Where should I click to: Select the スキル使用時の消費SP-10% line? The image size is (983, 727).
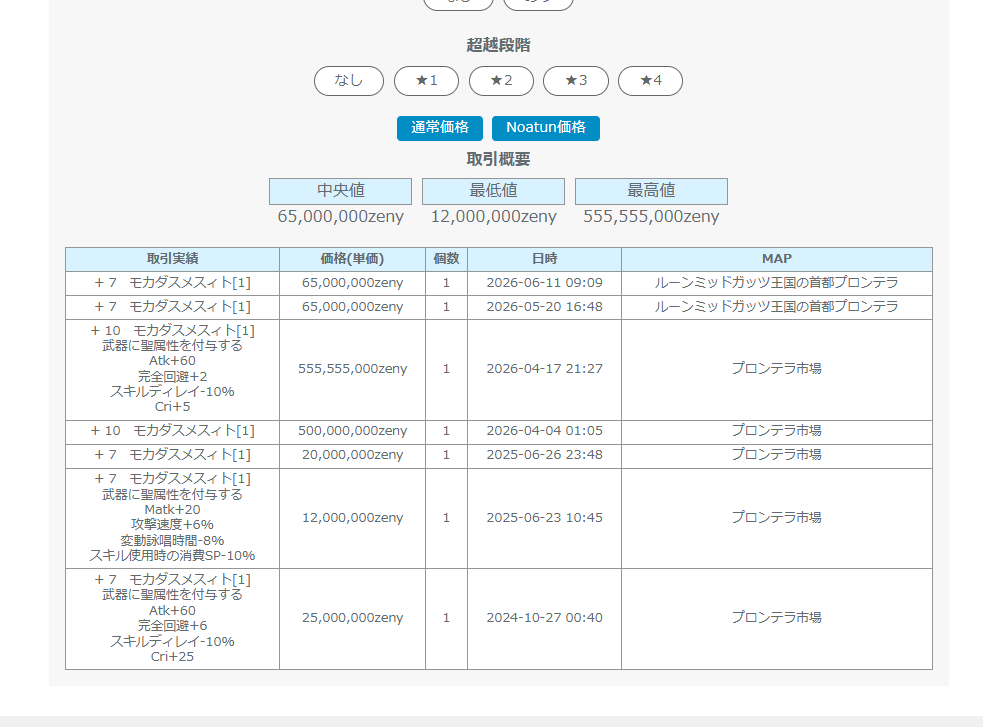[x=172, y=555]
